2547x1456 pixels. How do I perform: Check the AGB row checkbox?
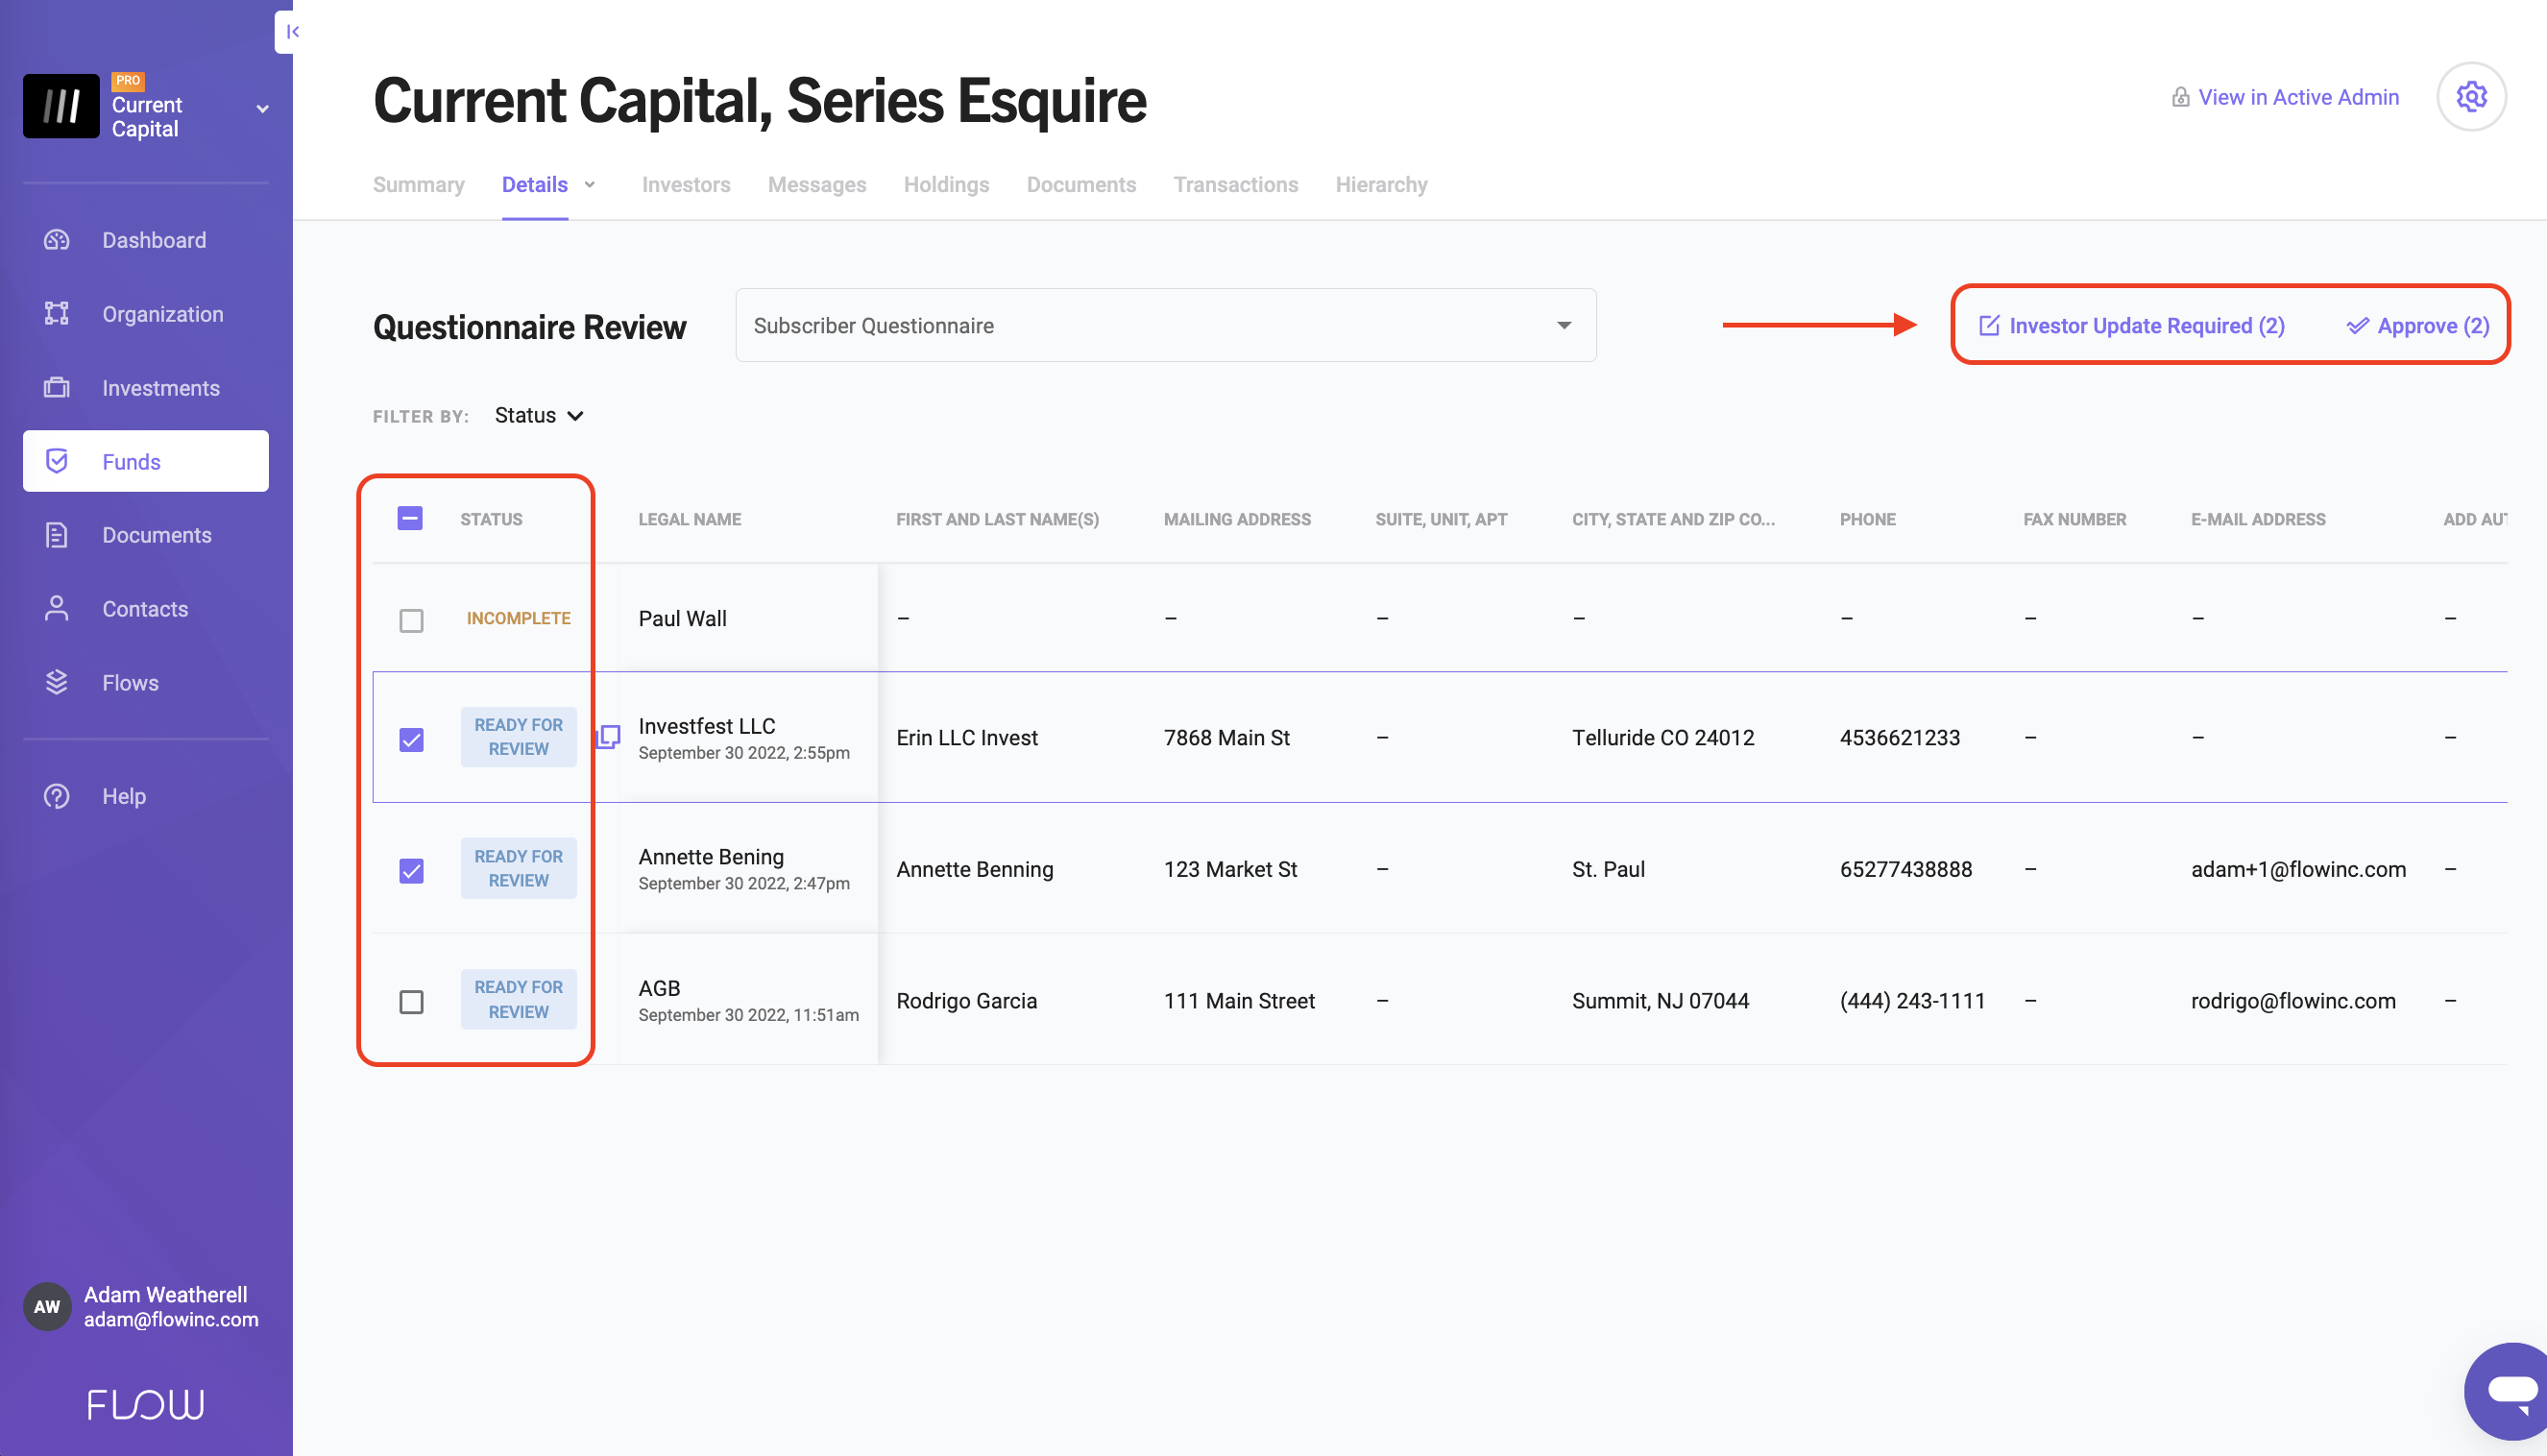tap(411, 1002)
